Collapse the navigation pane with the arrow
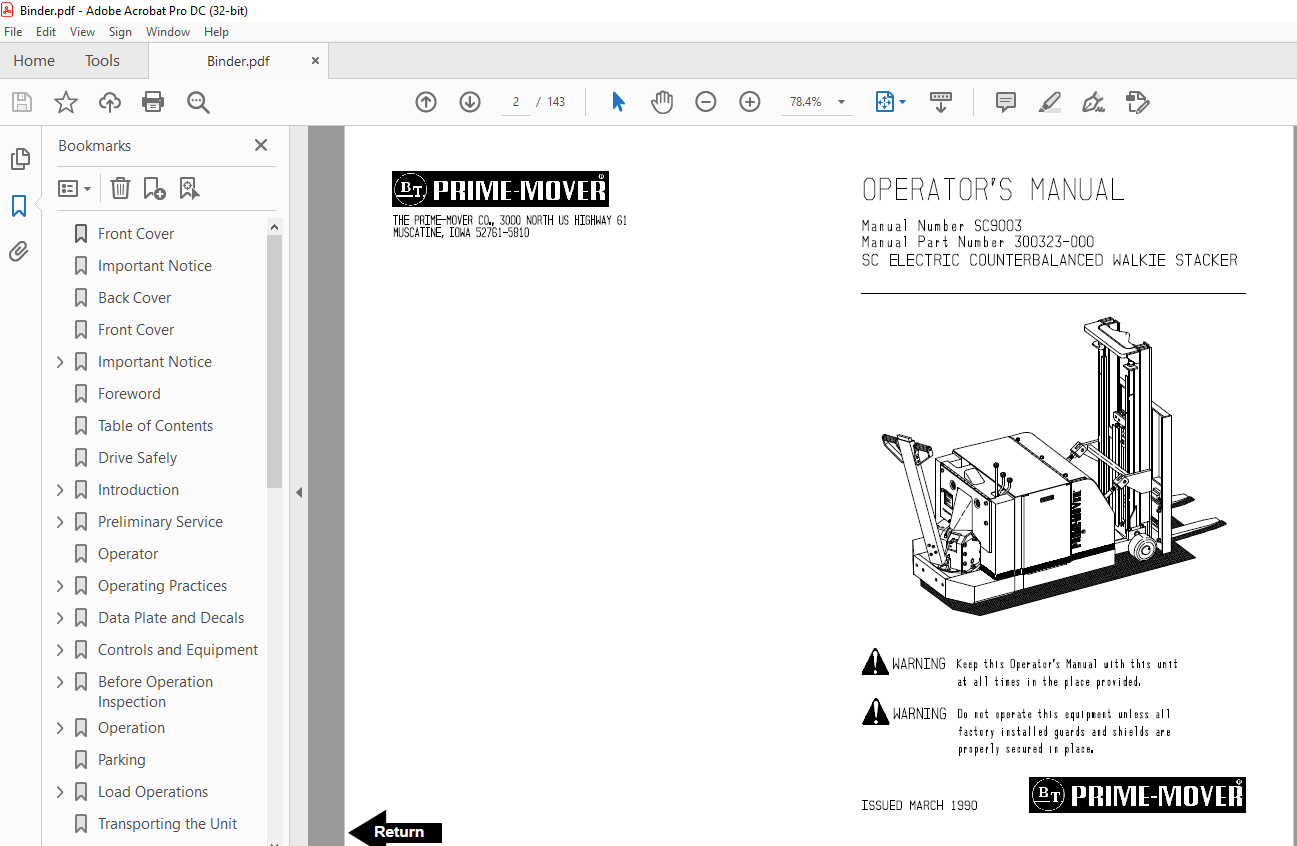1297x846 pixels. point(298,492)
